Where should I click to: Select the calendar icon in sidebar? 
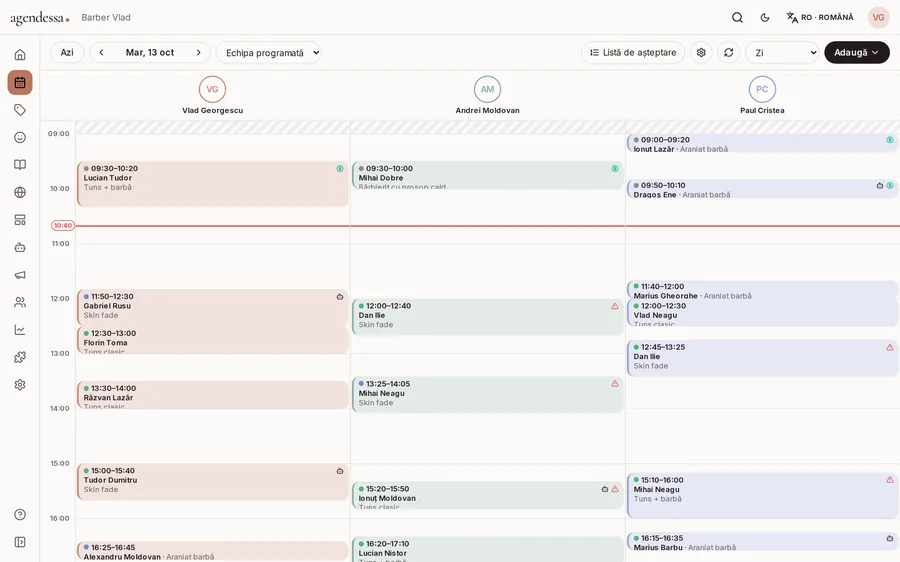pyautogui.click(x=20, y=82)
